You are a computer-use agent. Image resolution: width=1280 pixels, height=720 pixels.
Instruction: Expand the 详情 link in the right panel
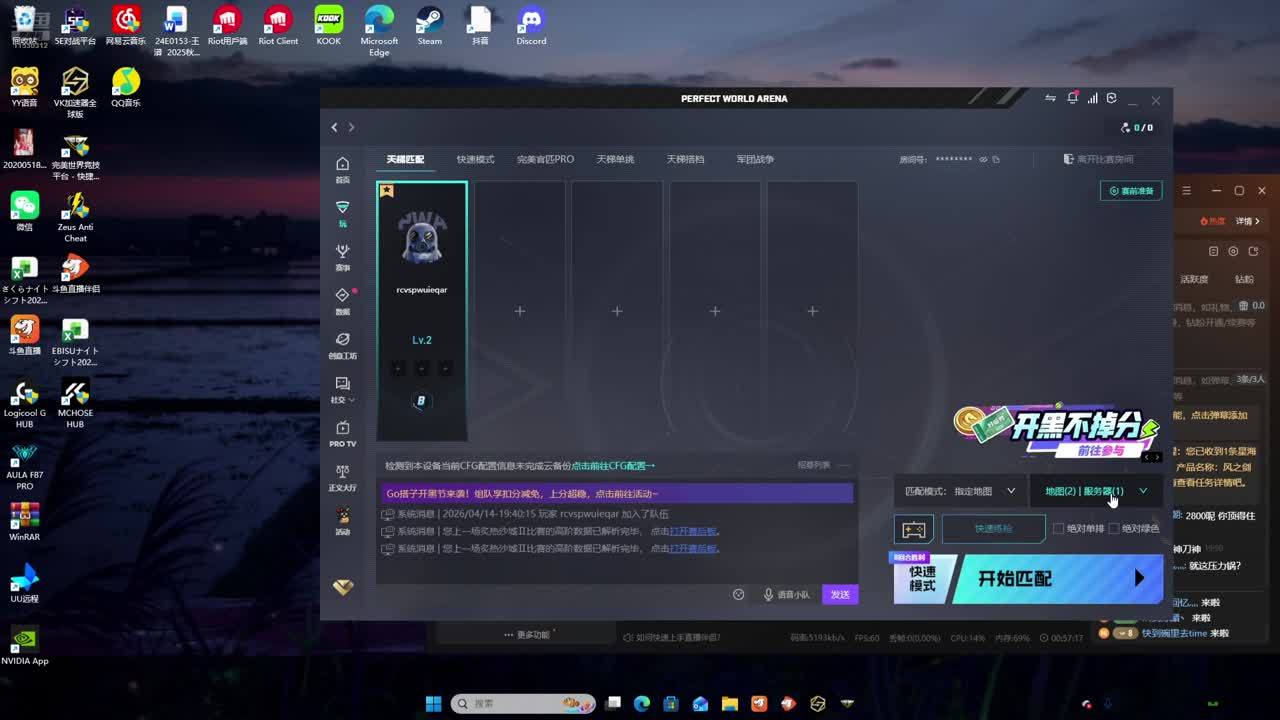pyautogui.click(x=1248, y=221)
